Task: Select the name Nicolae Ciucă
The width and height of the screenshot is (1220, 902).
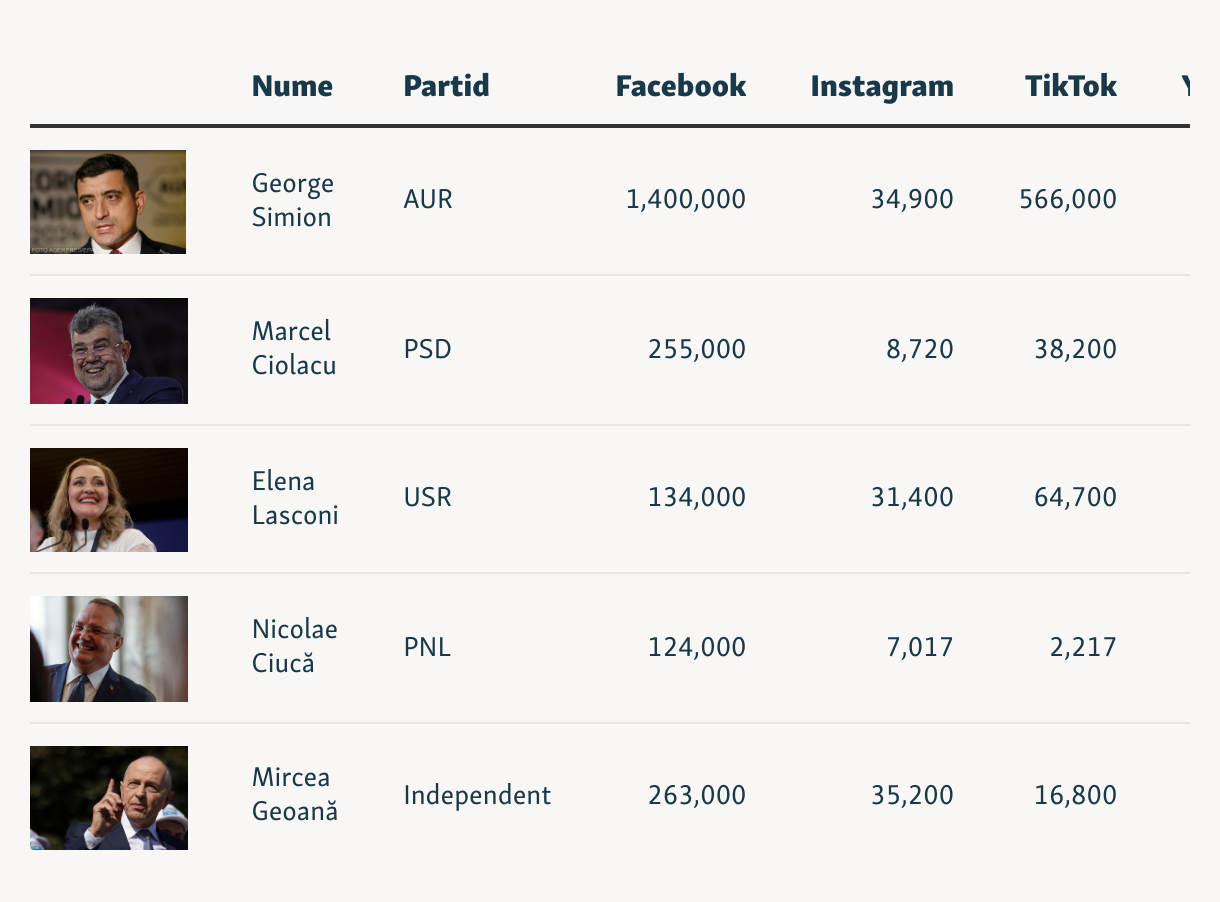Action: 295,646
